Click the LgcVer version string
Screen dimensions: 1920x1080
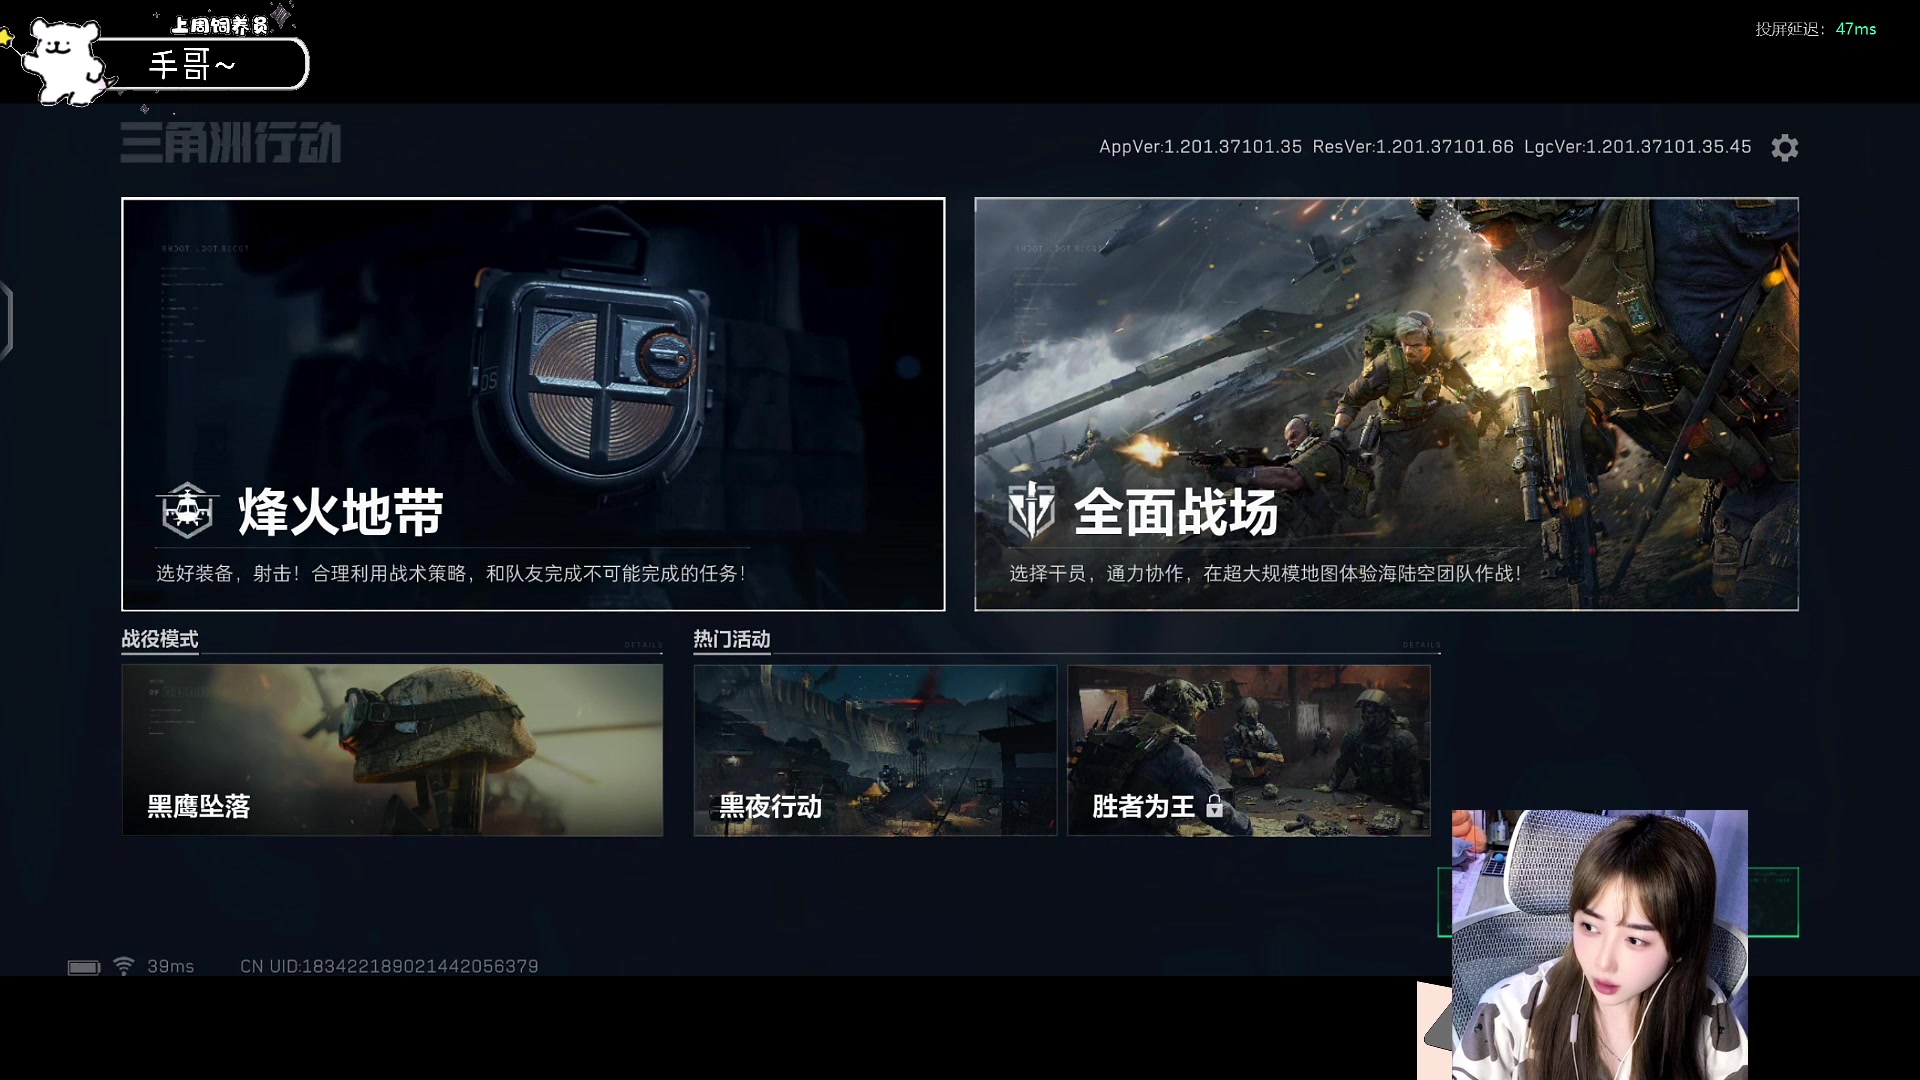1638,147
